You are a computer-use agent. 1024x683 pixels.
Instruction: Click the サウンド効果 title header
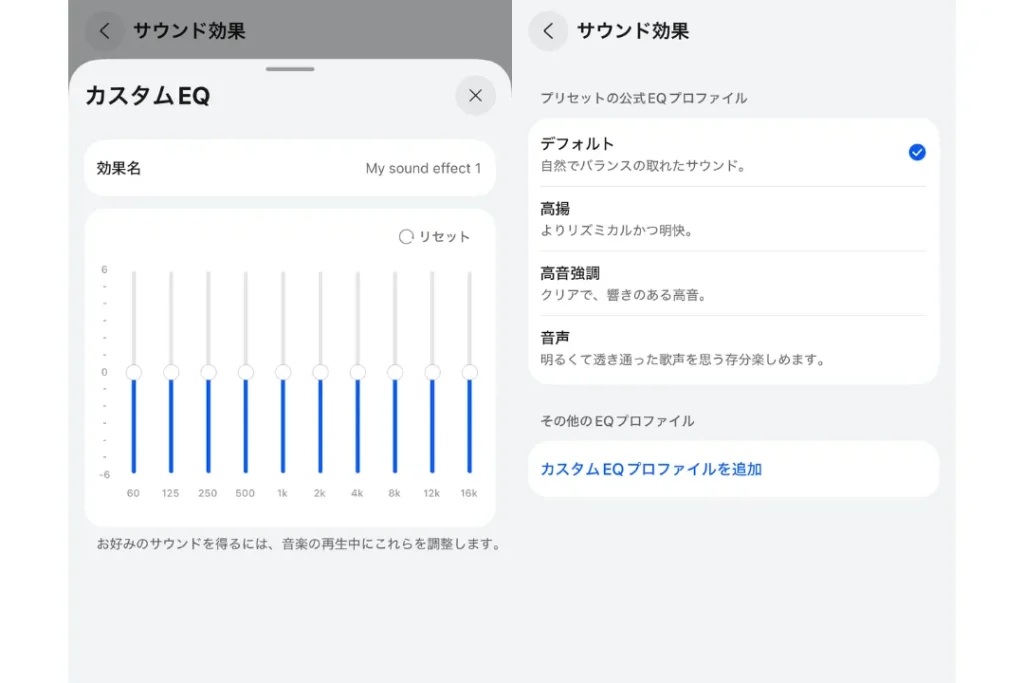[621, 31]
